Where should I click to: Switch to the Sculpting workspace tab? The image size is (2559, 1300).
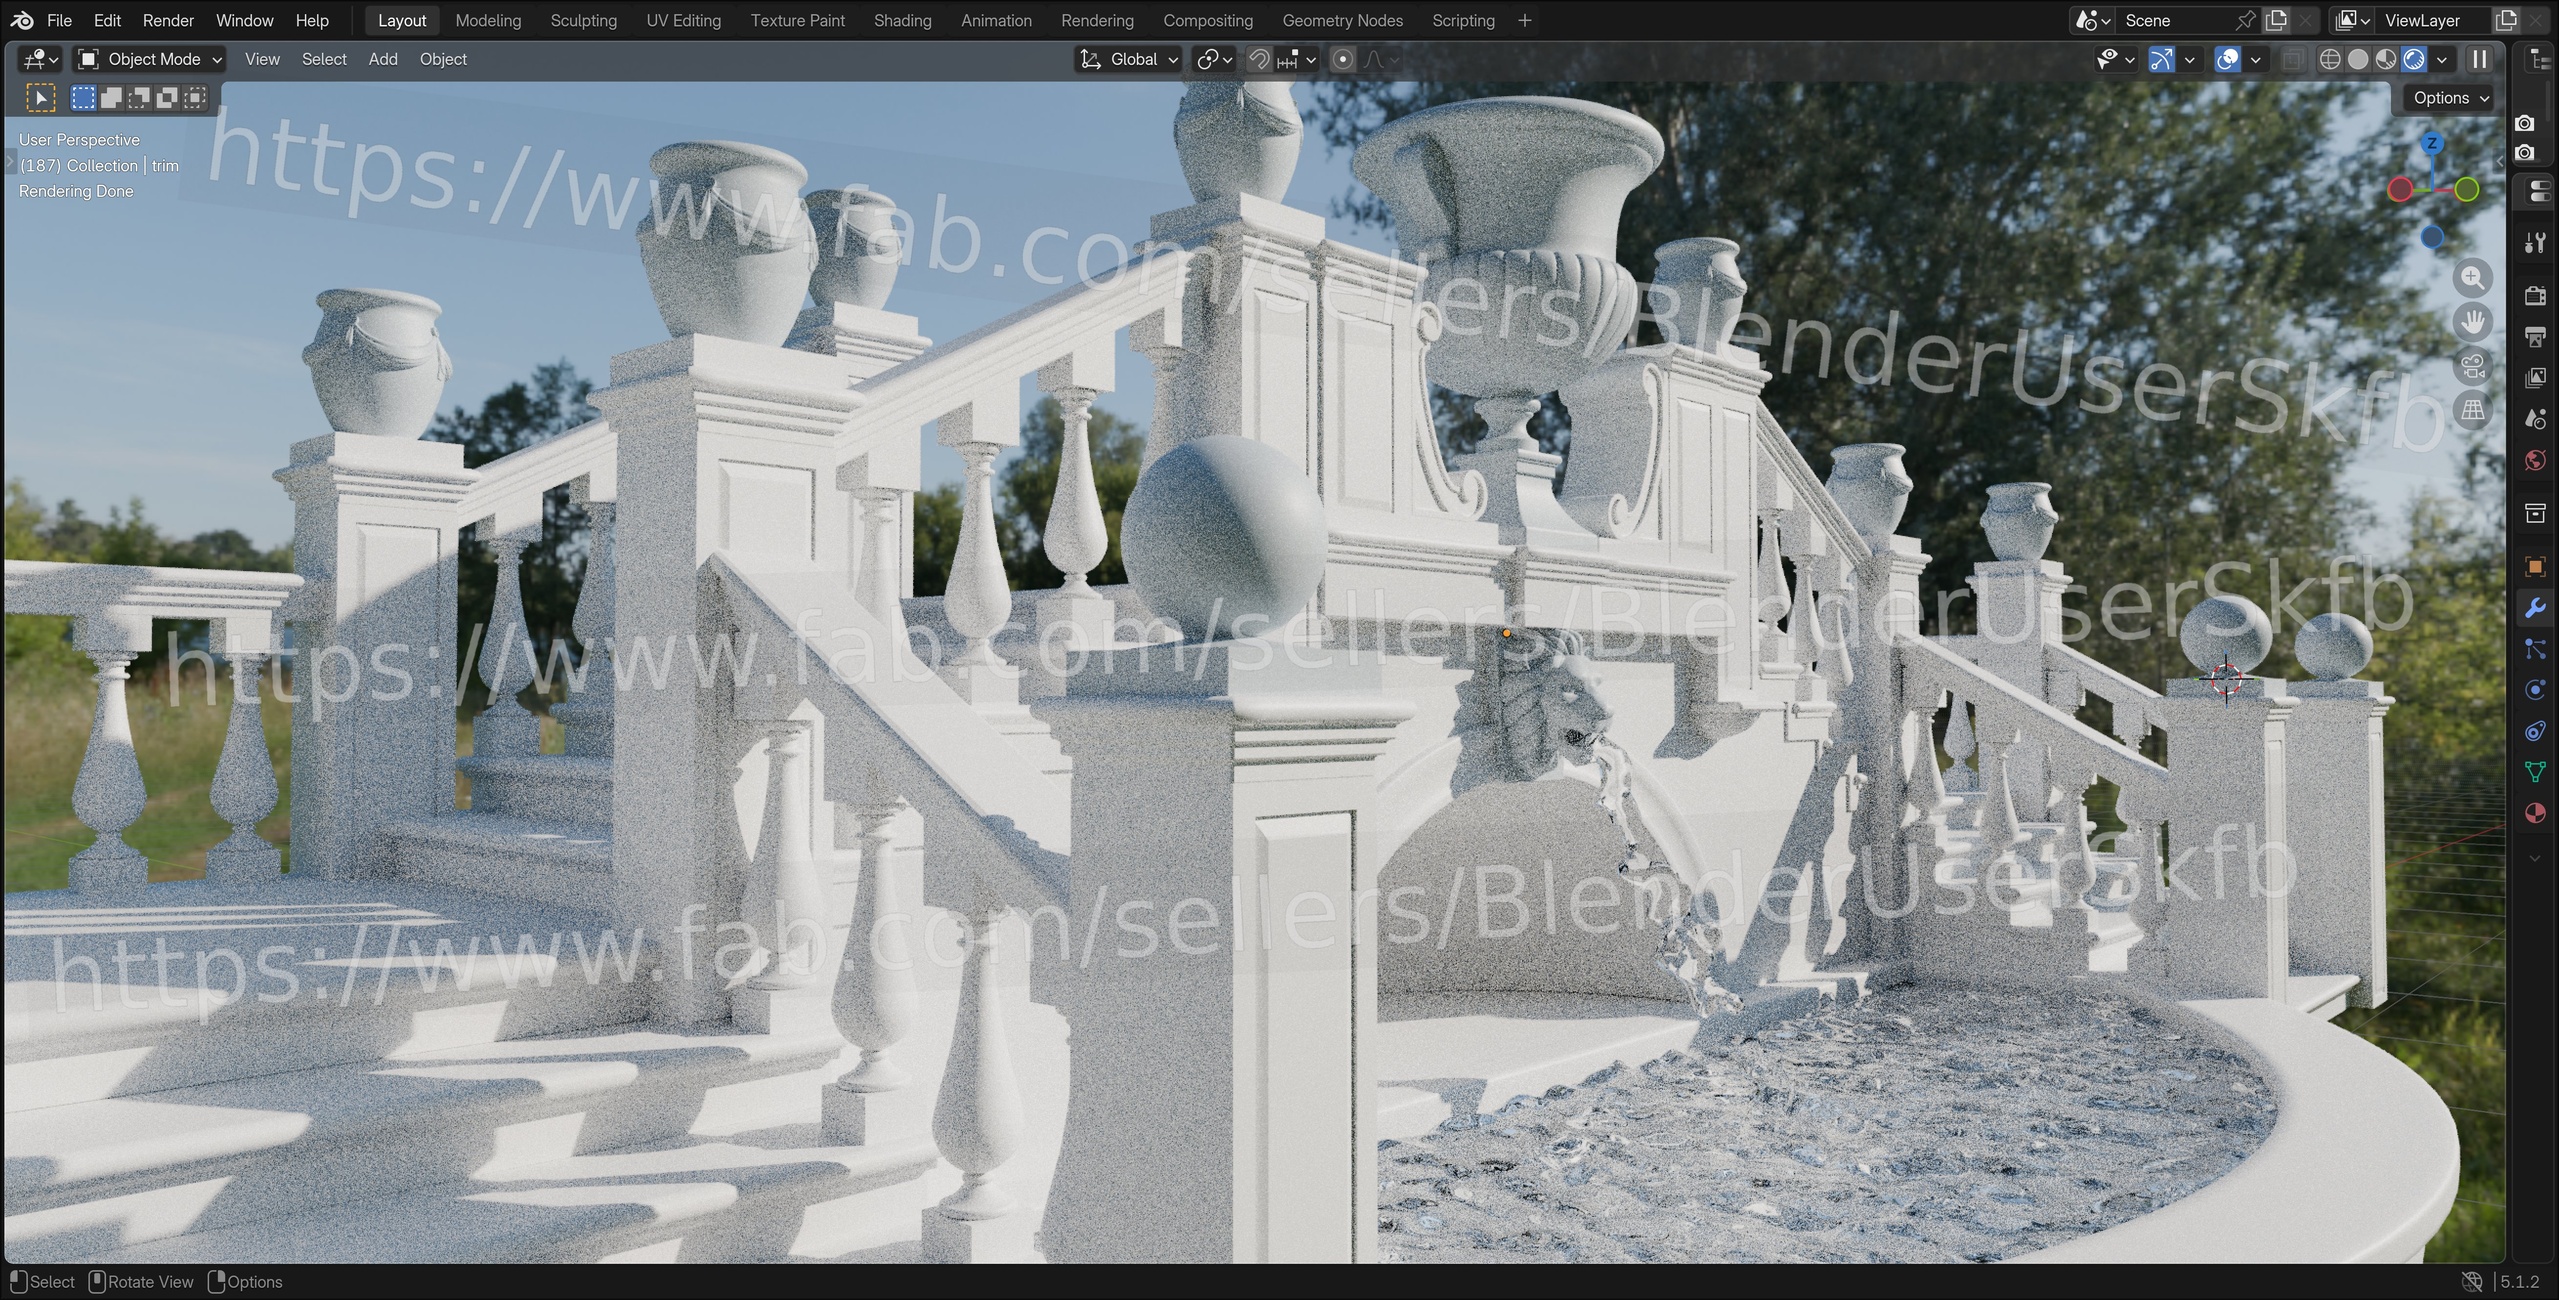[583, 20]
